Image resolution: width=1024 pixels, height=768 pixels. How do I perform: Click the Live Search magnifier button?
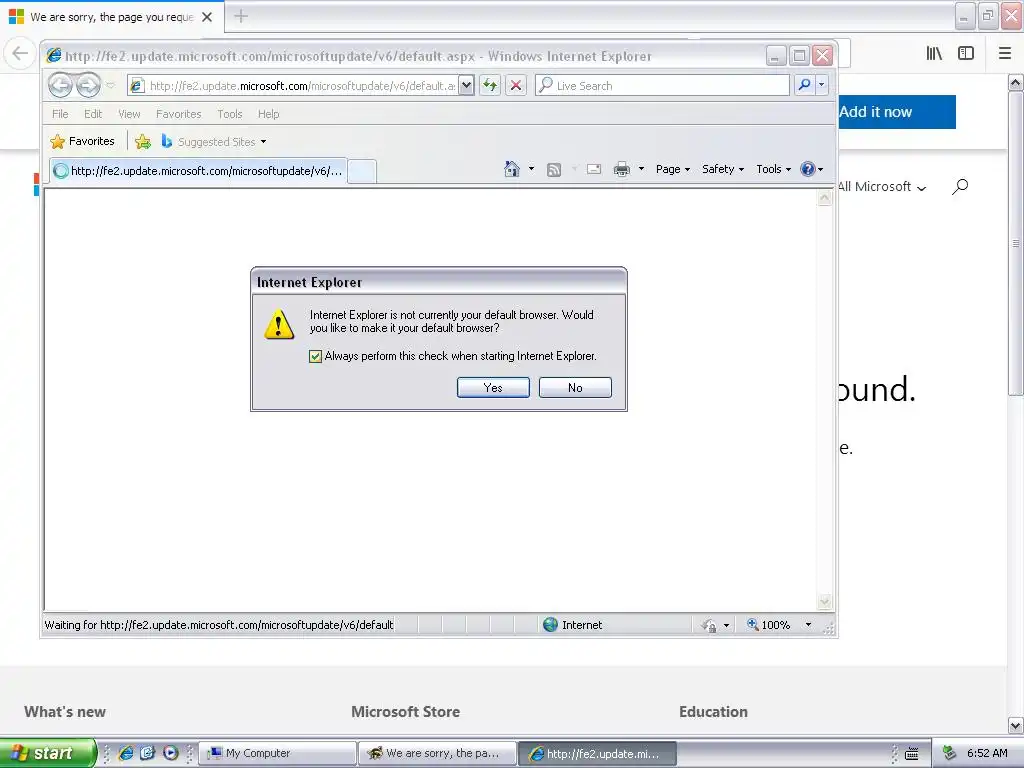click(805, 85)
